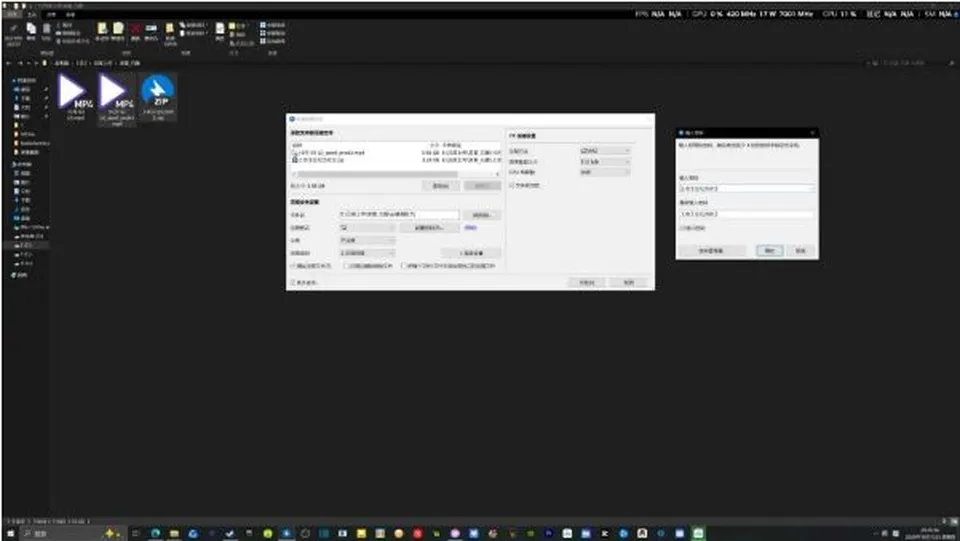This screenshot has width=960, height=541.
Task: Toggle the rightmost checkbox under compression level
Action: coord(403,266)
